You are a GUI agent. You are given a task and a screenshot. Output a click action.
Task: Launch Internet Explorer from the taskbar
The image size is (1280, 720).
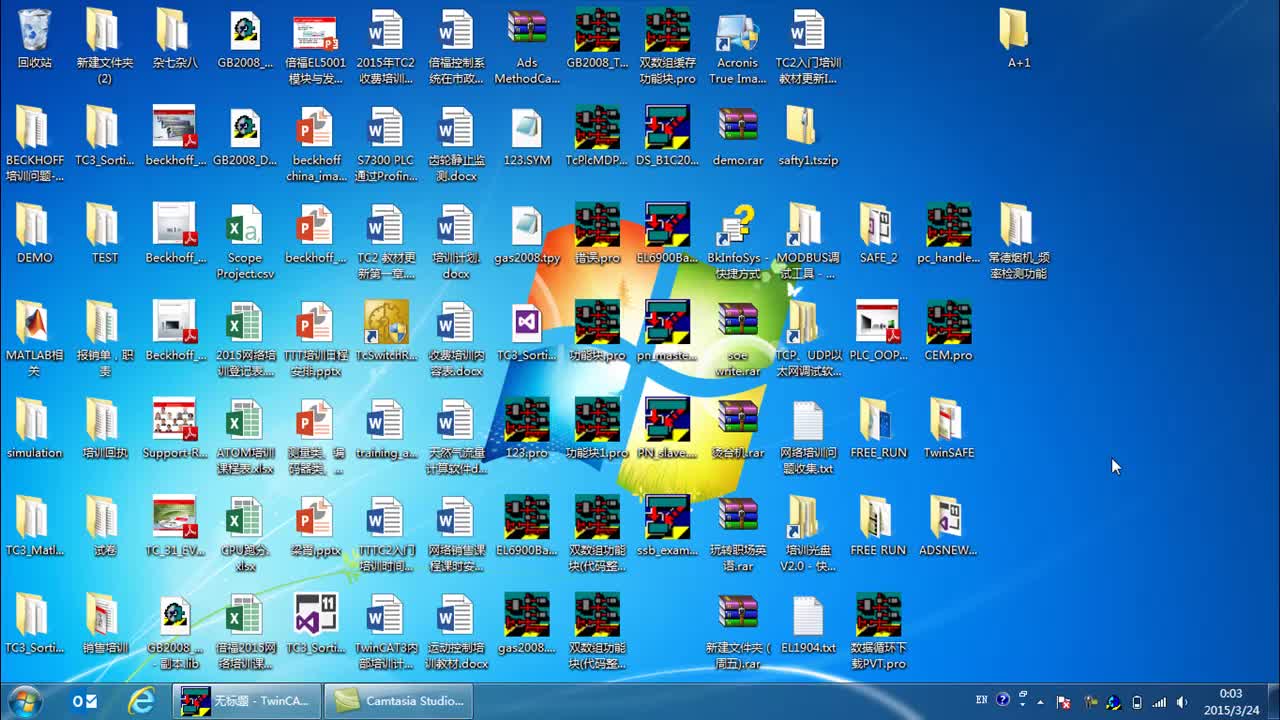[x=141, y=701]
